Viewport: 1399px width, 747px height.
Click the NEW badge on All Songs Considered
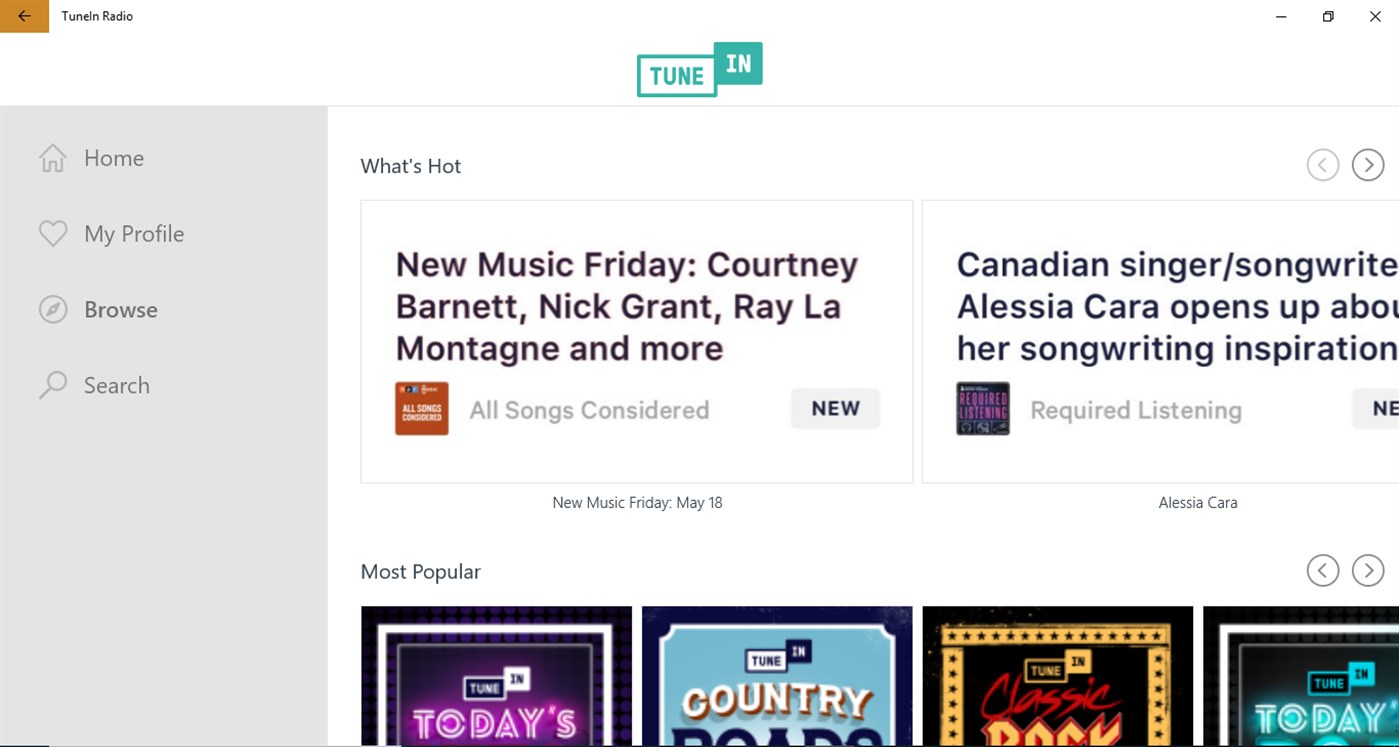coord(835,409)
